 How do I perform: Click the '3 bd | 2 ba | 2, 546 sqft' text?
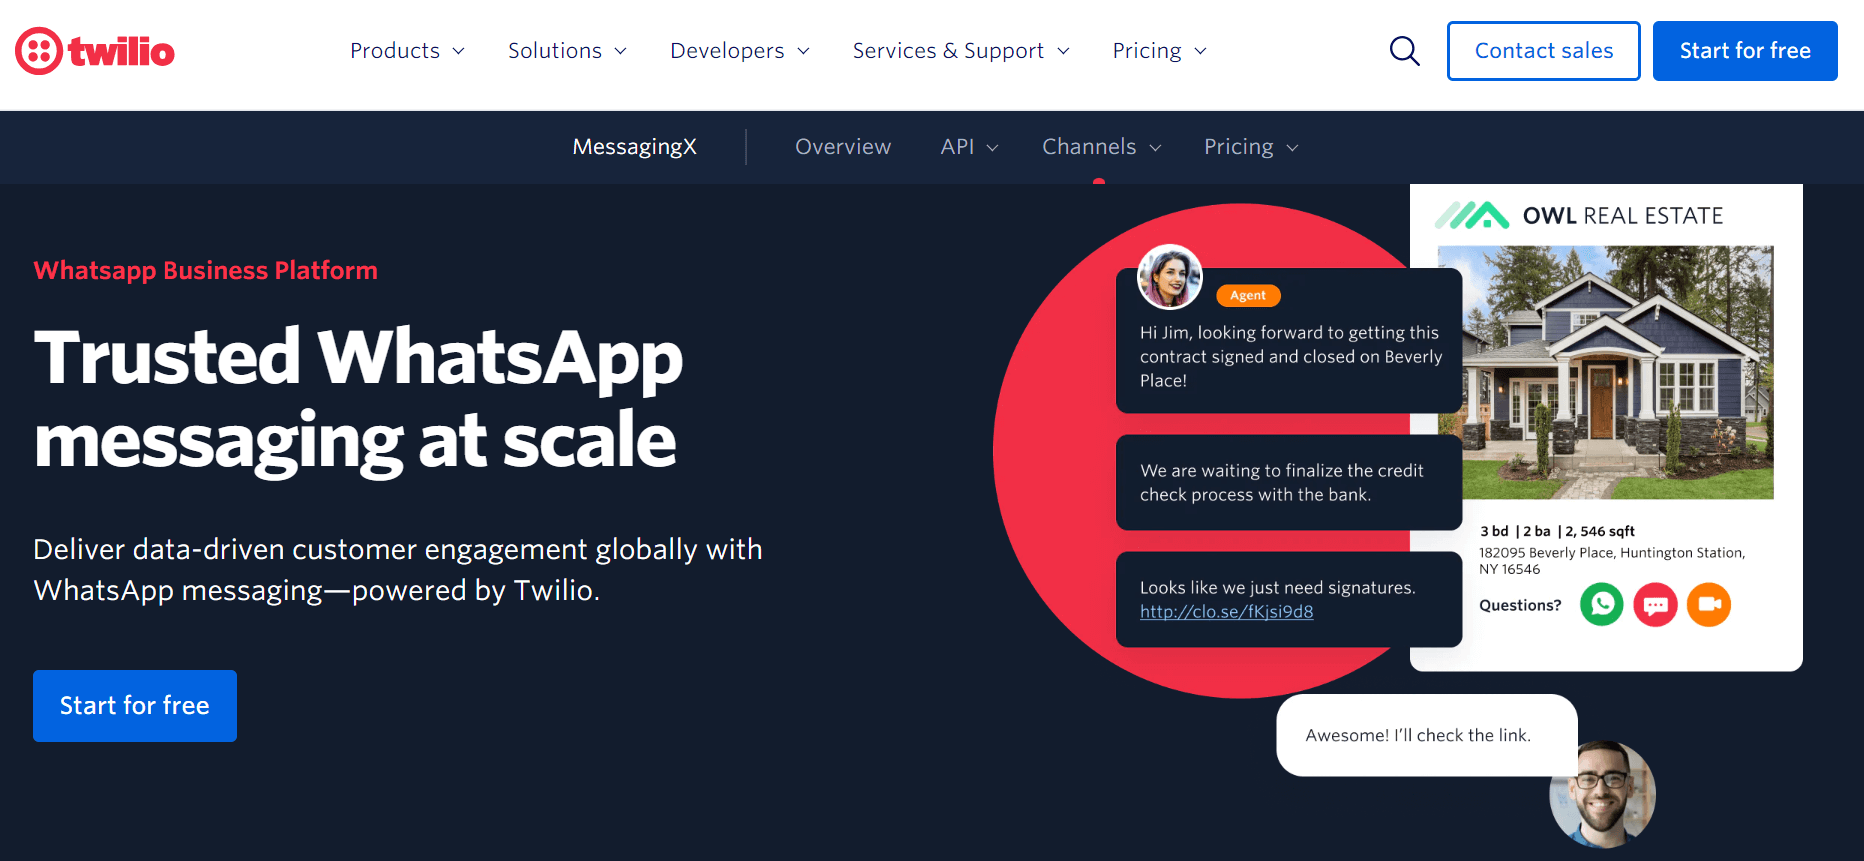point(1557,531)
